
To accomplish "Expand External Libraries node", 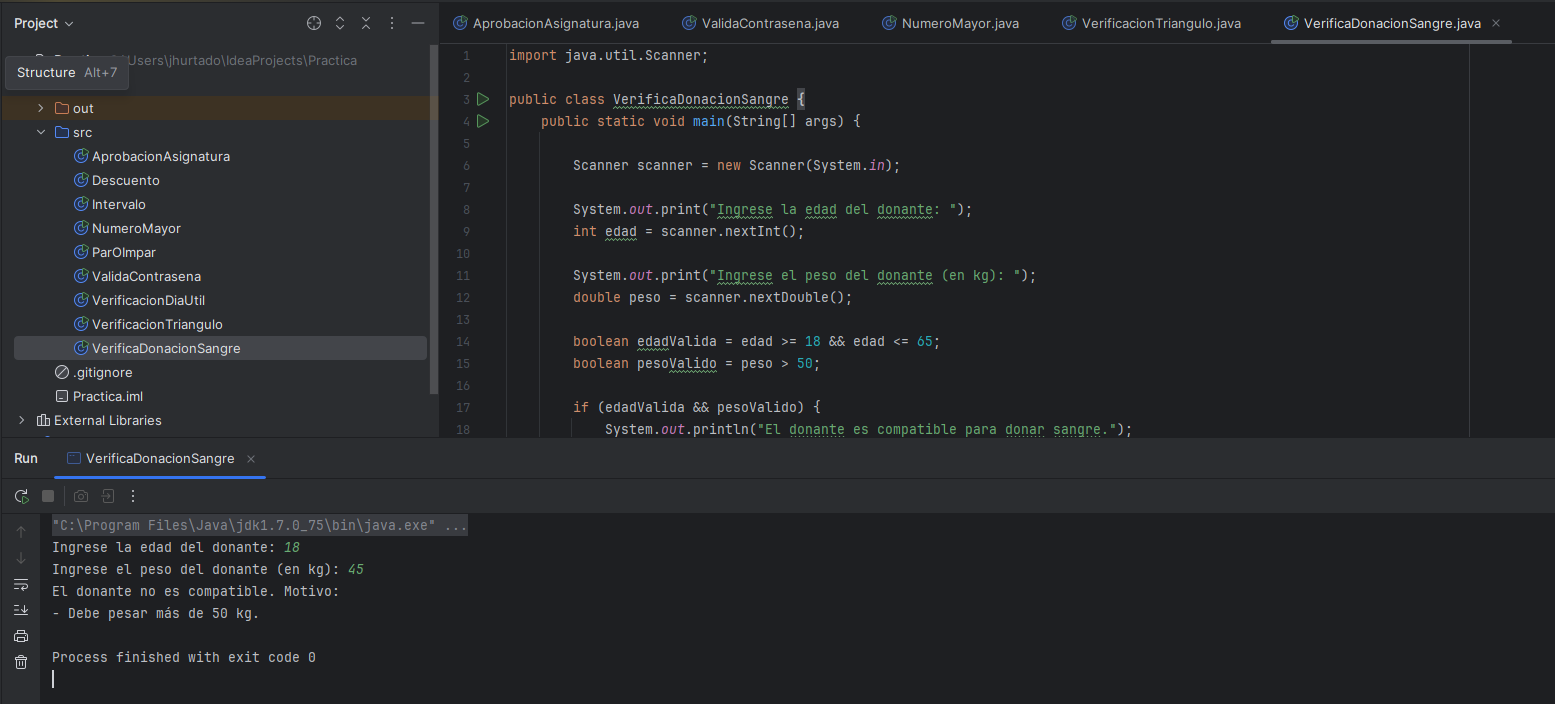I will point(22,420).
